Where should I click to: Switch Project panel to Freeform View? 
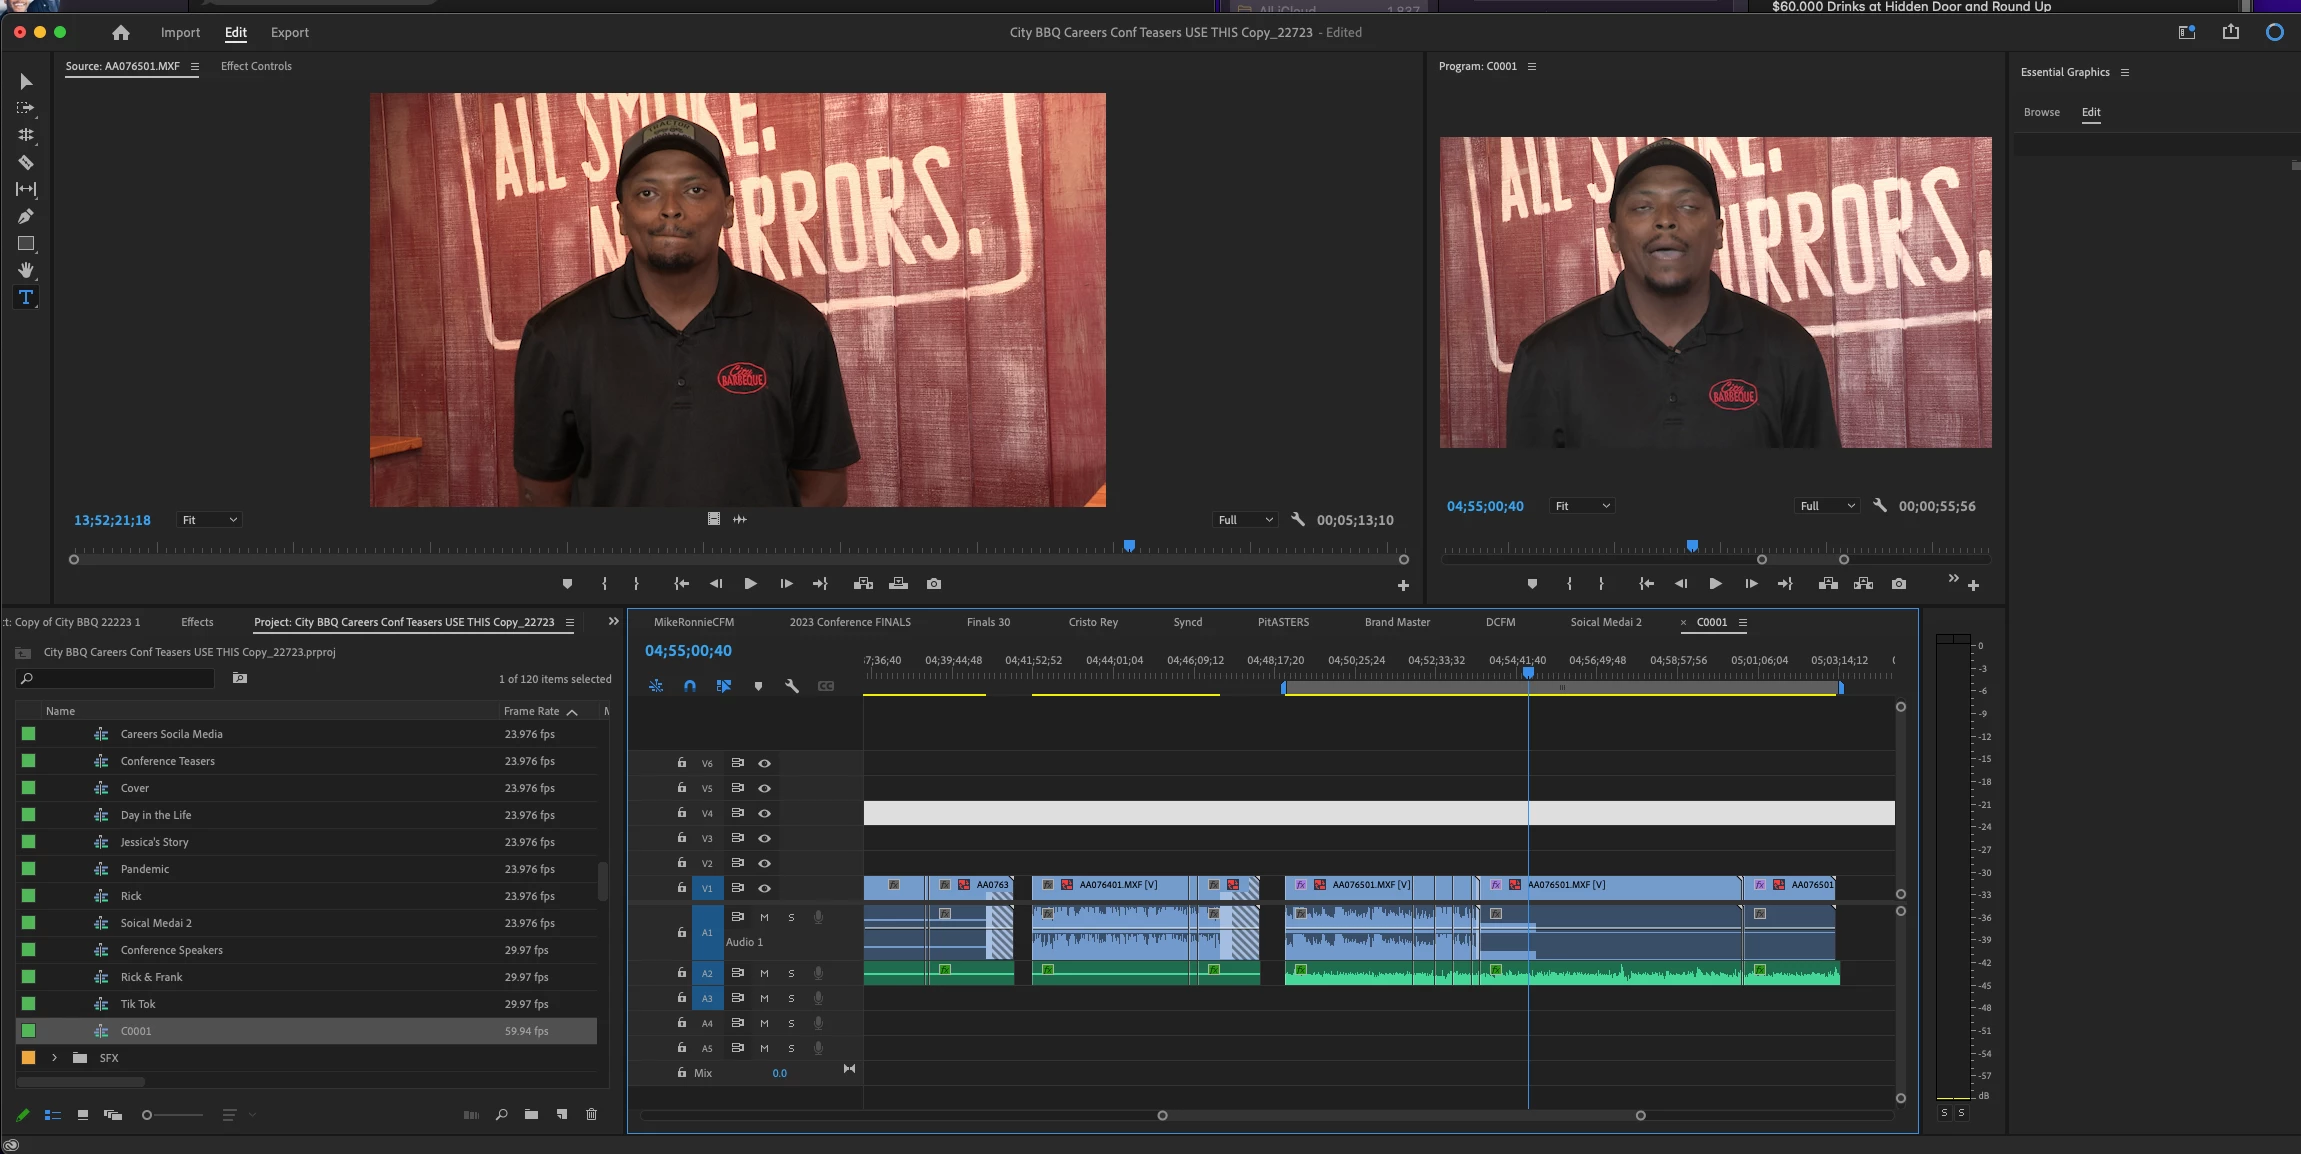tap(113, 1114)
